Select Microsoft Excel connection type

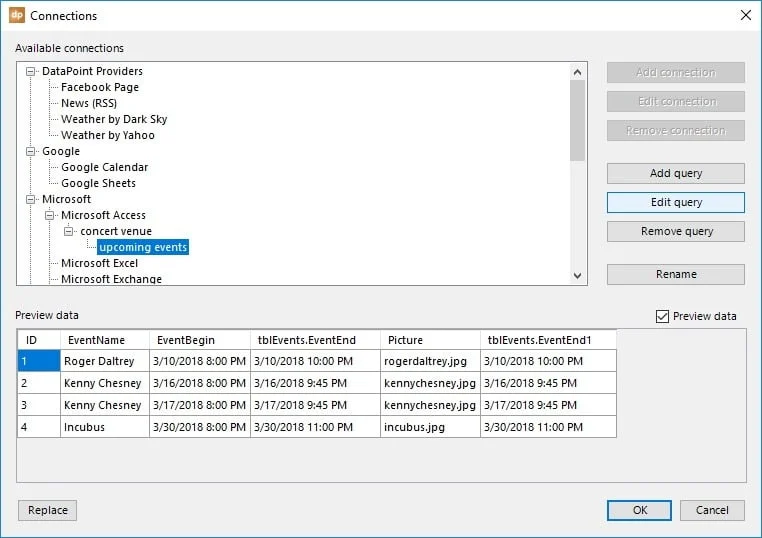point(100,263)
